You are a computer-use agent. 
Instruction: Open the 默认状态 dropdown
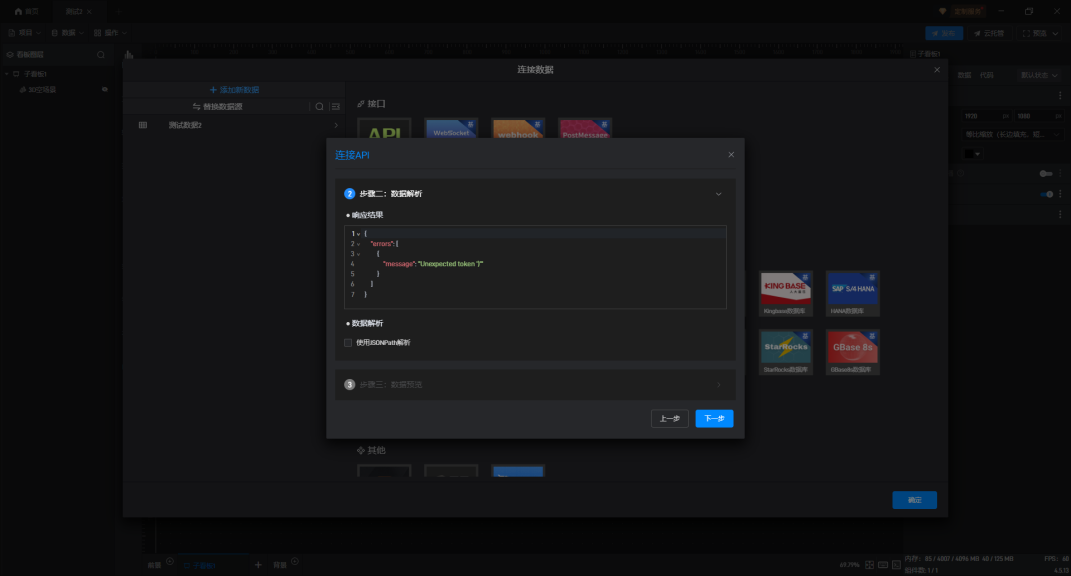point(1039,75)
